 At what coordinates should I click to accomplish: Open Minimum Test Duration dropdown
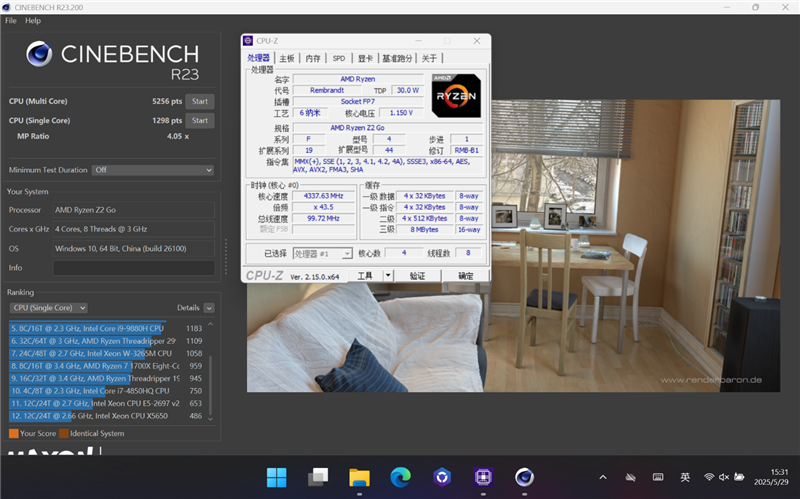tap(153, 170)
